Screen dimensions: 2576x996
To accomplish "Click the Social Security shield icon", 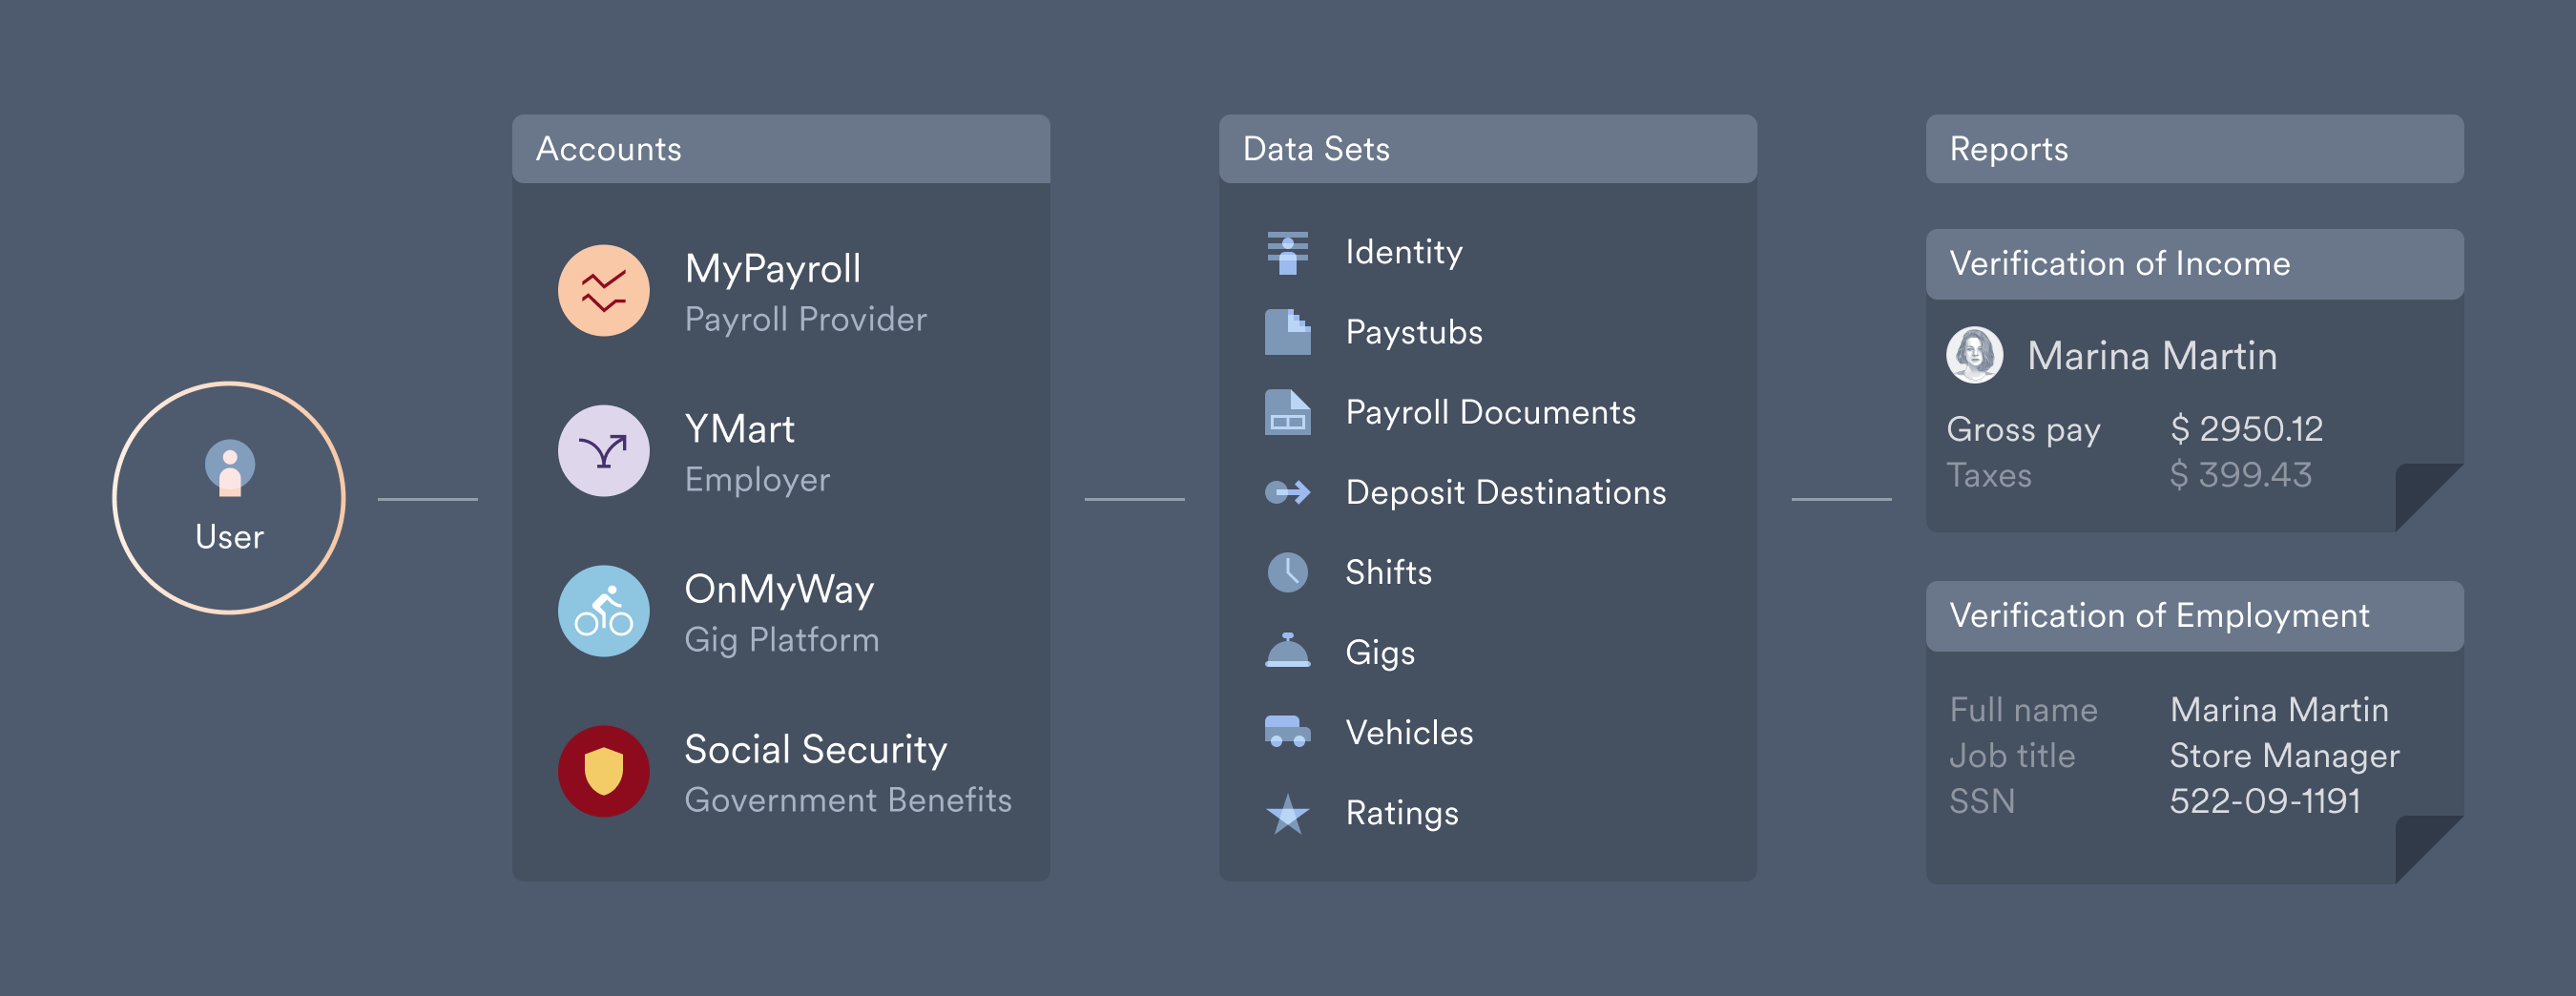I will [x=604, y=771].
